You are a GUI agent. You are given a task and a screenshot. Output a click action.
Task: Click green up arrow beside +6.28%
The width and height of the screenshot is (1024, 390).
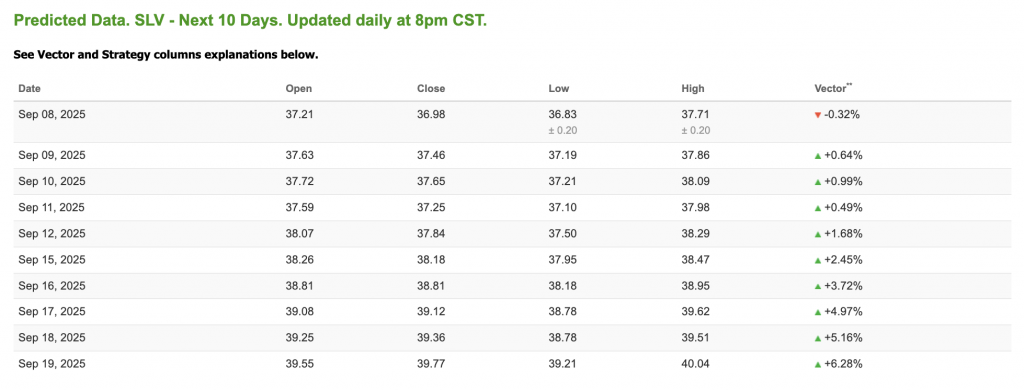(x=817, y=364)
